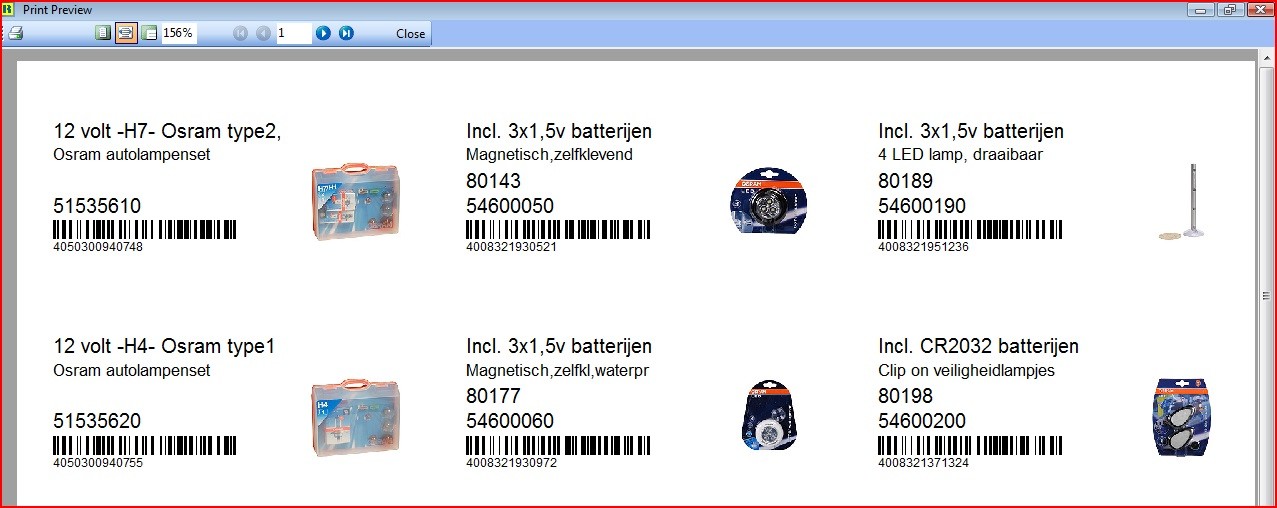
Task: Click product code 80198
Action: pos(905,396)
